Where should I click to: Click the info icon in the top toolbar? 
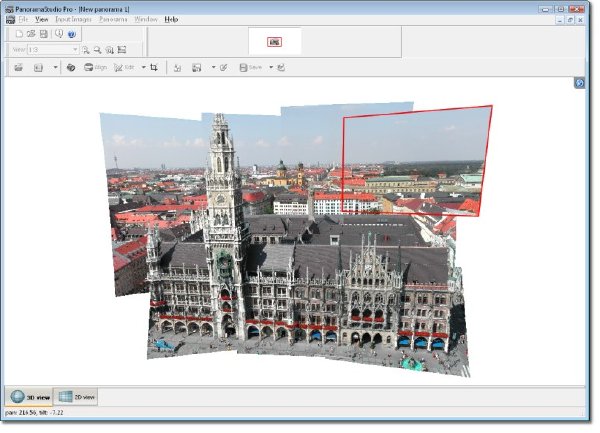59,34
